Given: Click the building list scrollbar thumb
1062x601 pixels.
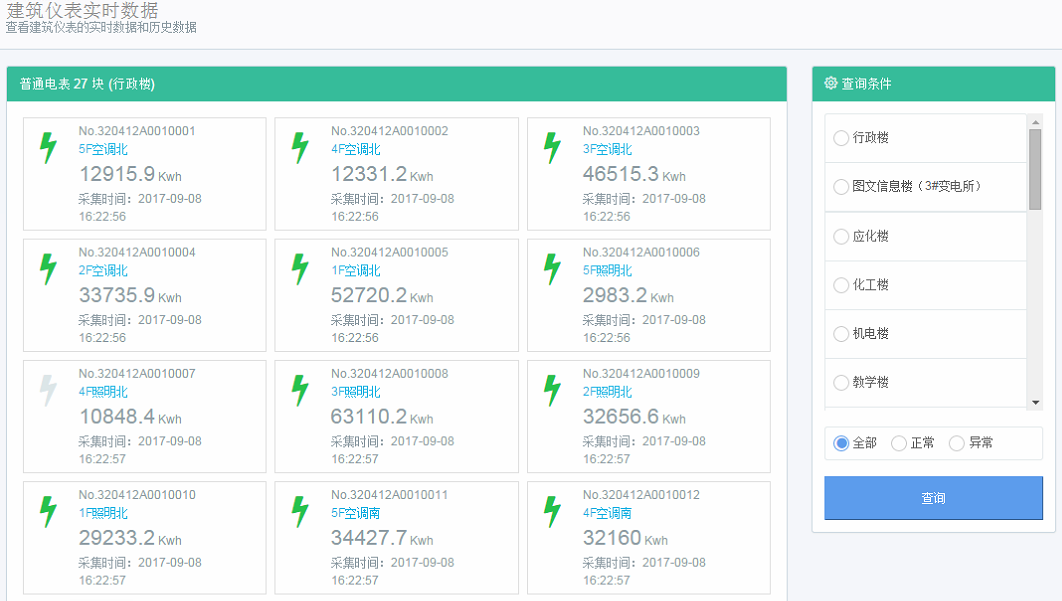Looking at the screenshot, I should pos(1035,168).
